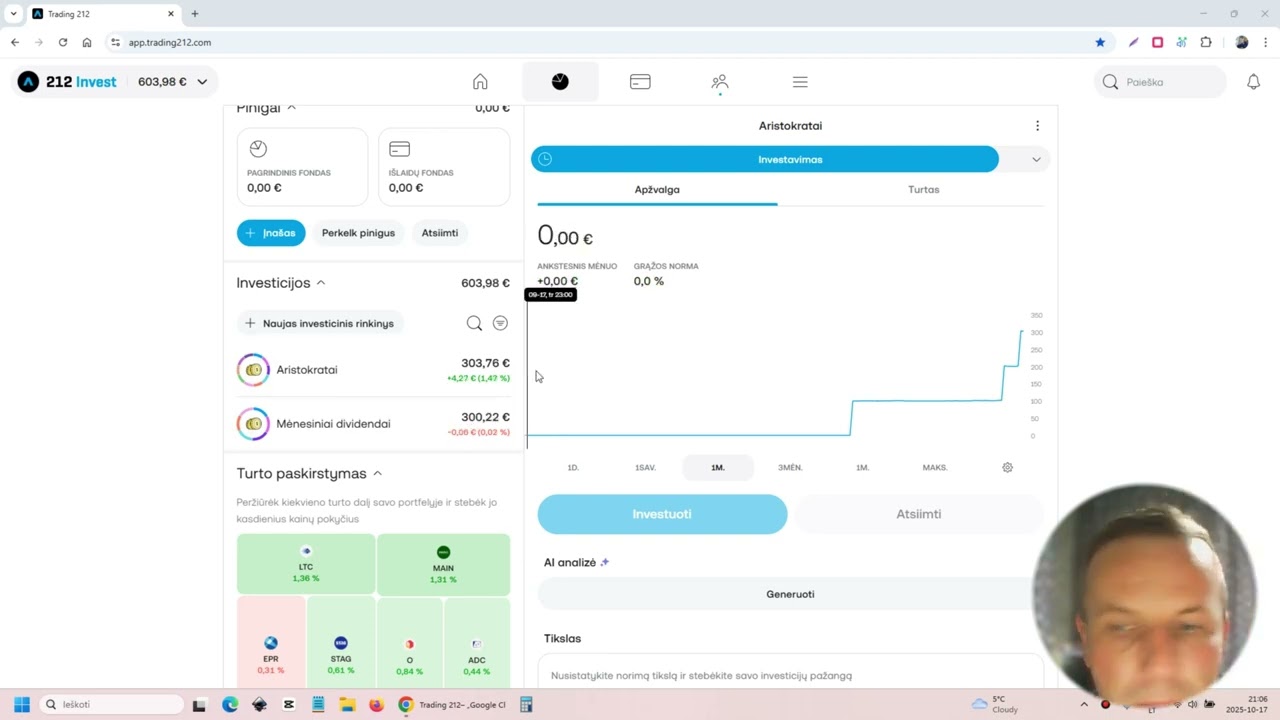Click the Paieška search field

pyautogui.click(x=1160, y=82)
